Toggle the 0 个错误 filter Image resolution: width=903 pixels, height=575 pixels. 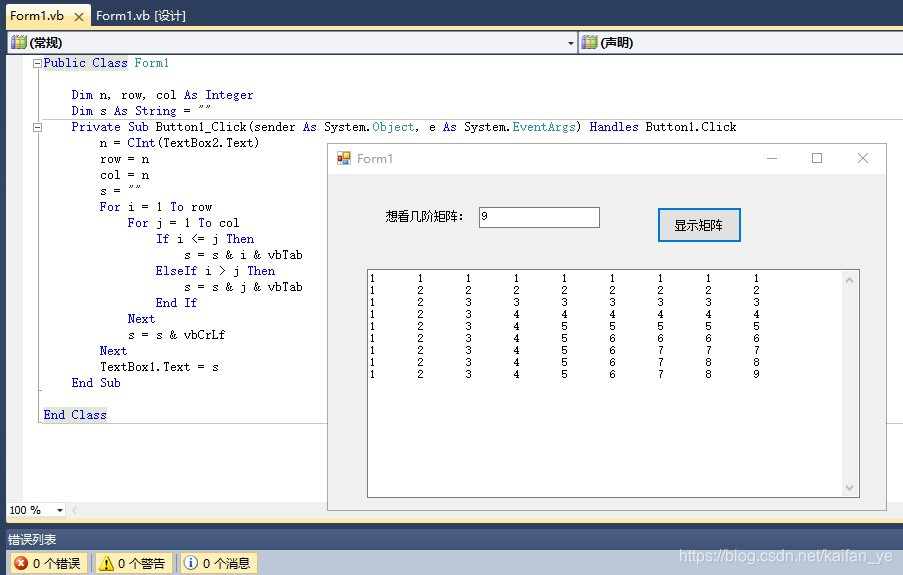(47, 563)
